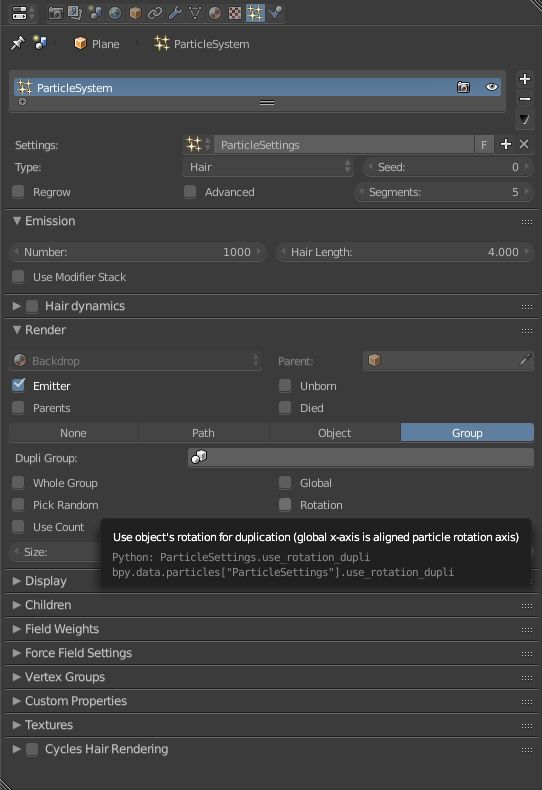542x790 pixels.
Task: Select the Path render type
Action: click(204, 433)
